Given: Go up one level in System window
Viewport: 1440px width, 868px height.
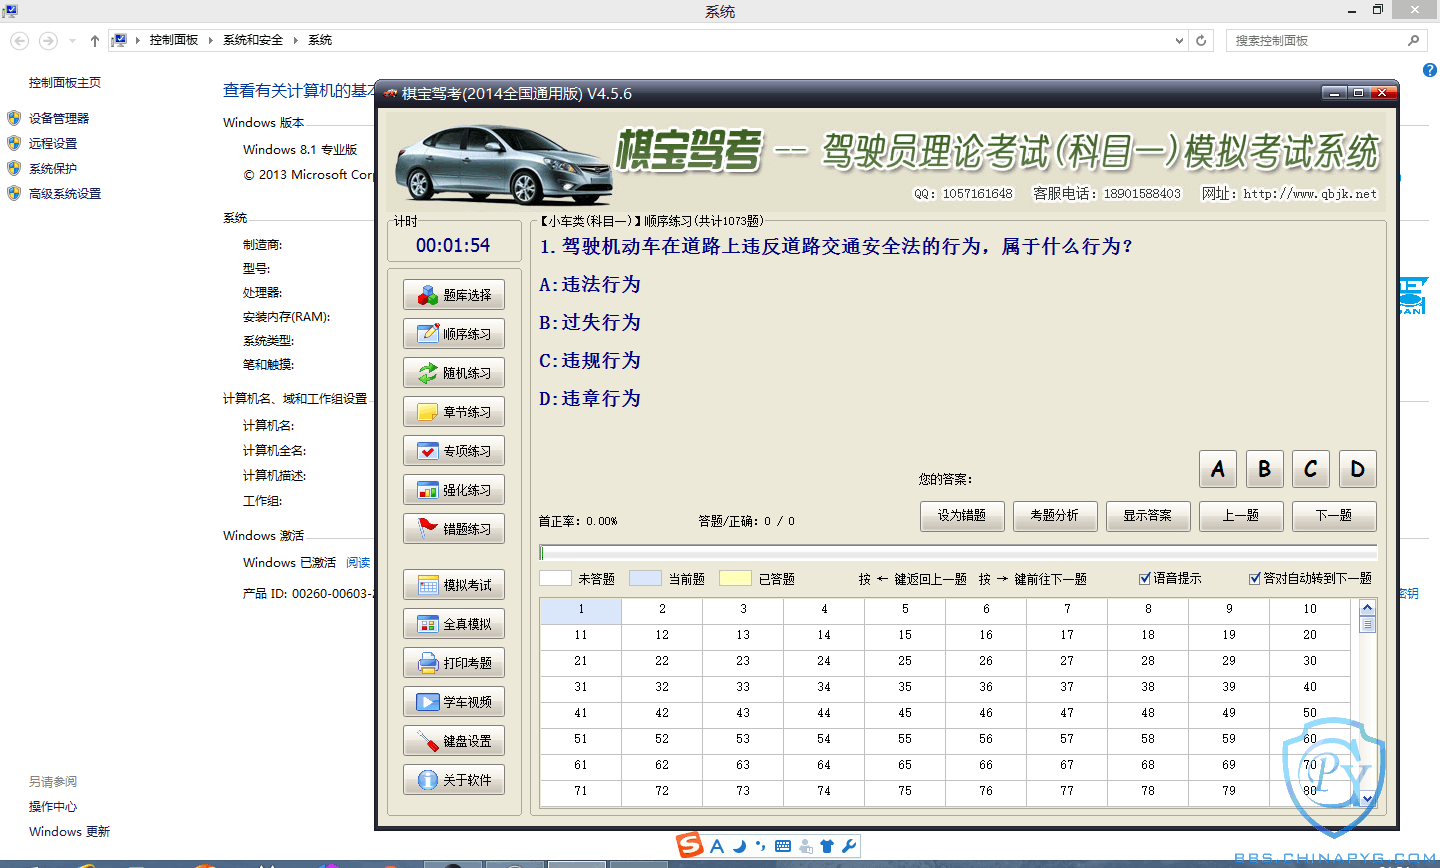Looking at the screenshot, I should pyautogui.click(x=95, y=41).
